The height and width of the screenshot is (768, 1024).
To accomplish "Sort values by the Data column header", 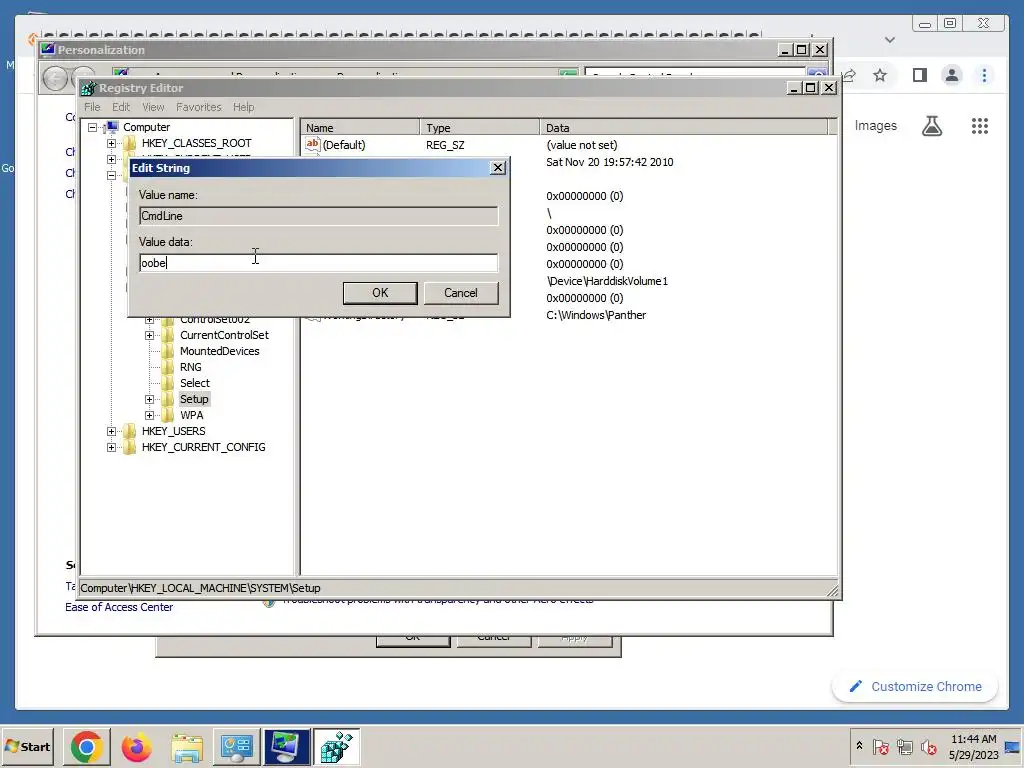I will (684, 128).
